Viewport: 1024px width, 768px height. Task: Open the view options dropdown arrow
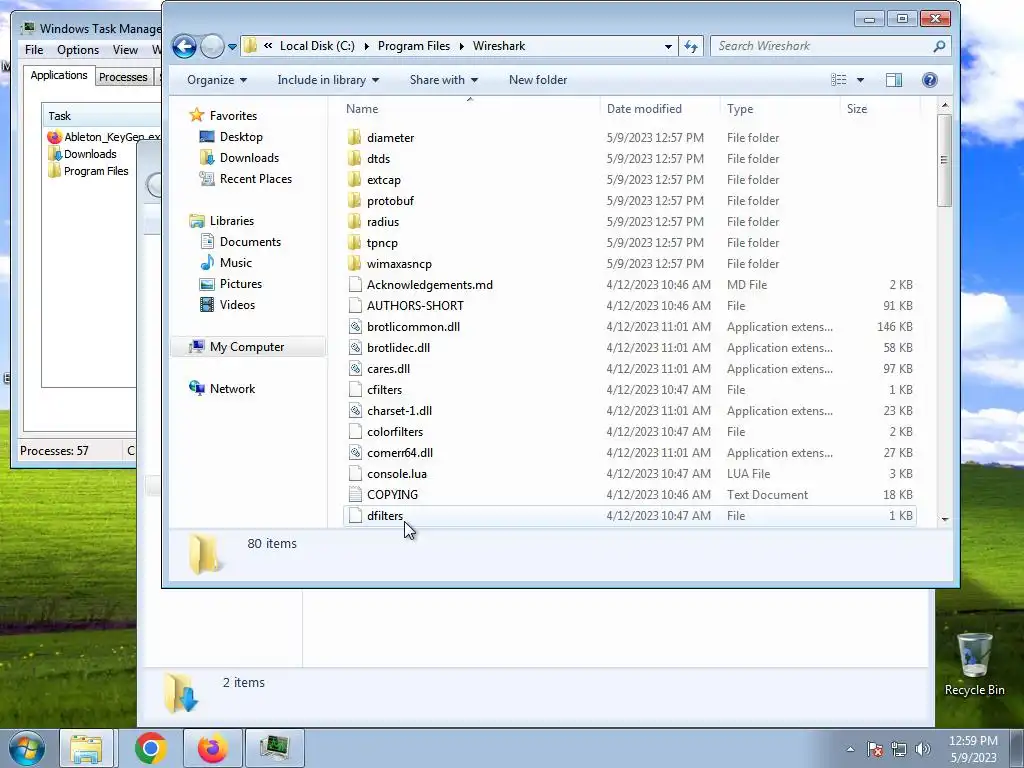(860, 80)
